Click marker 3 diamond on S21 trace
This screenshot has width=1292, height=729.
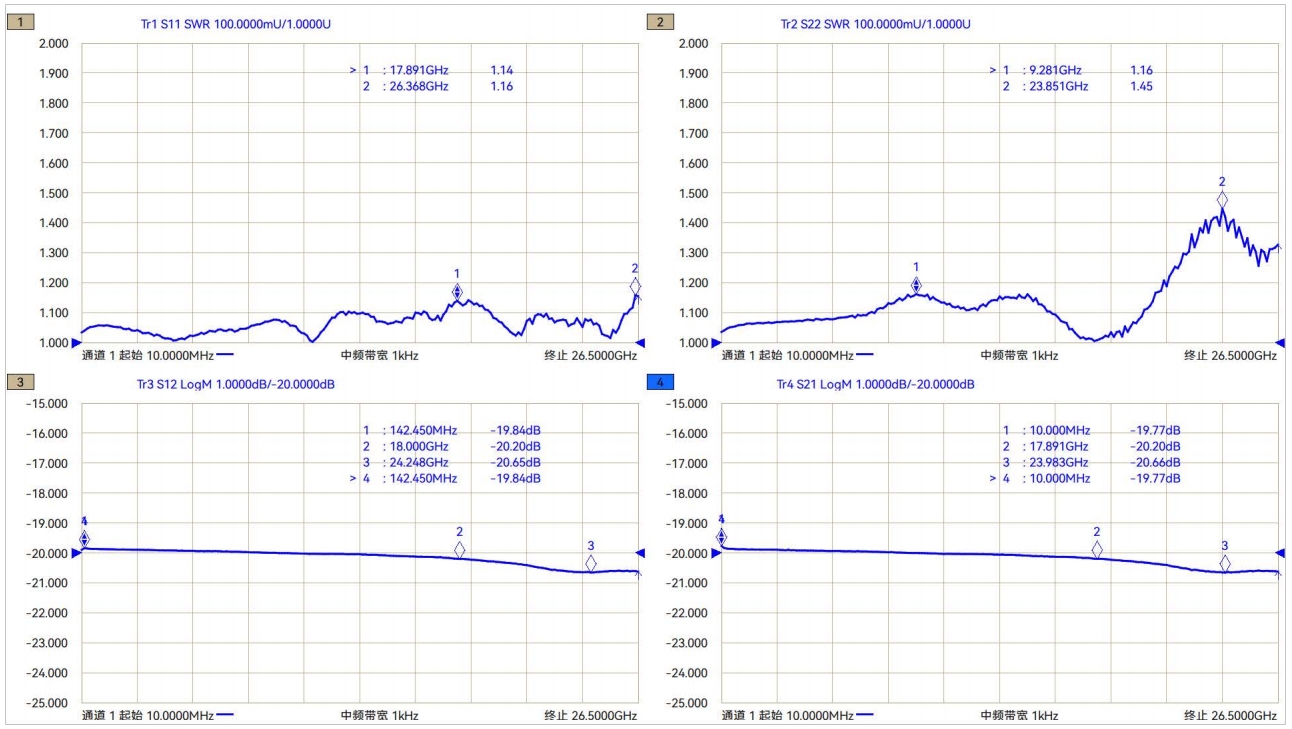coord(1225,563)
